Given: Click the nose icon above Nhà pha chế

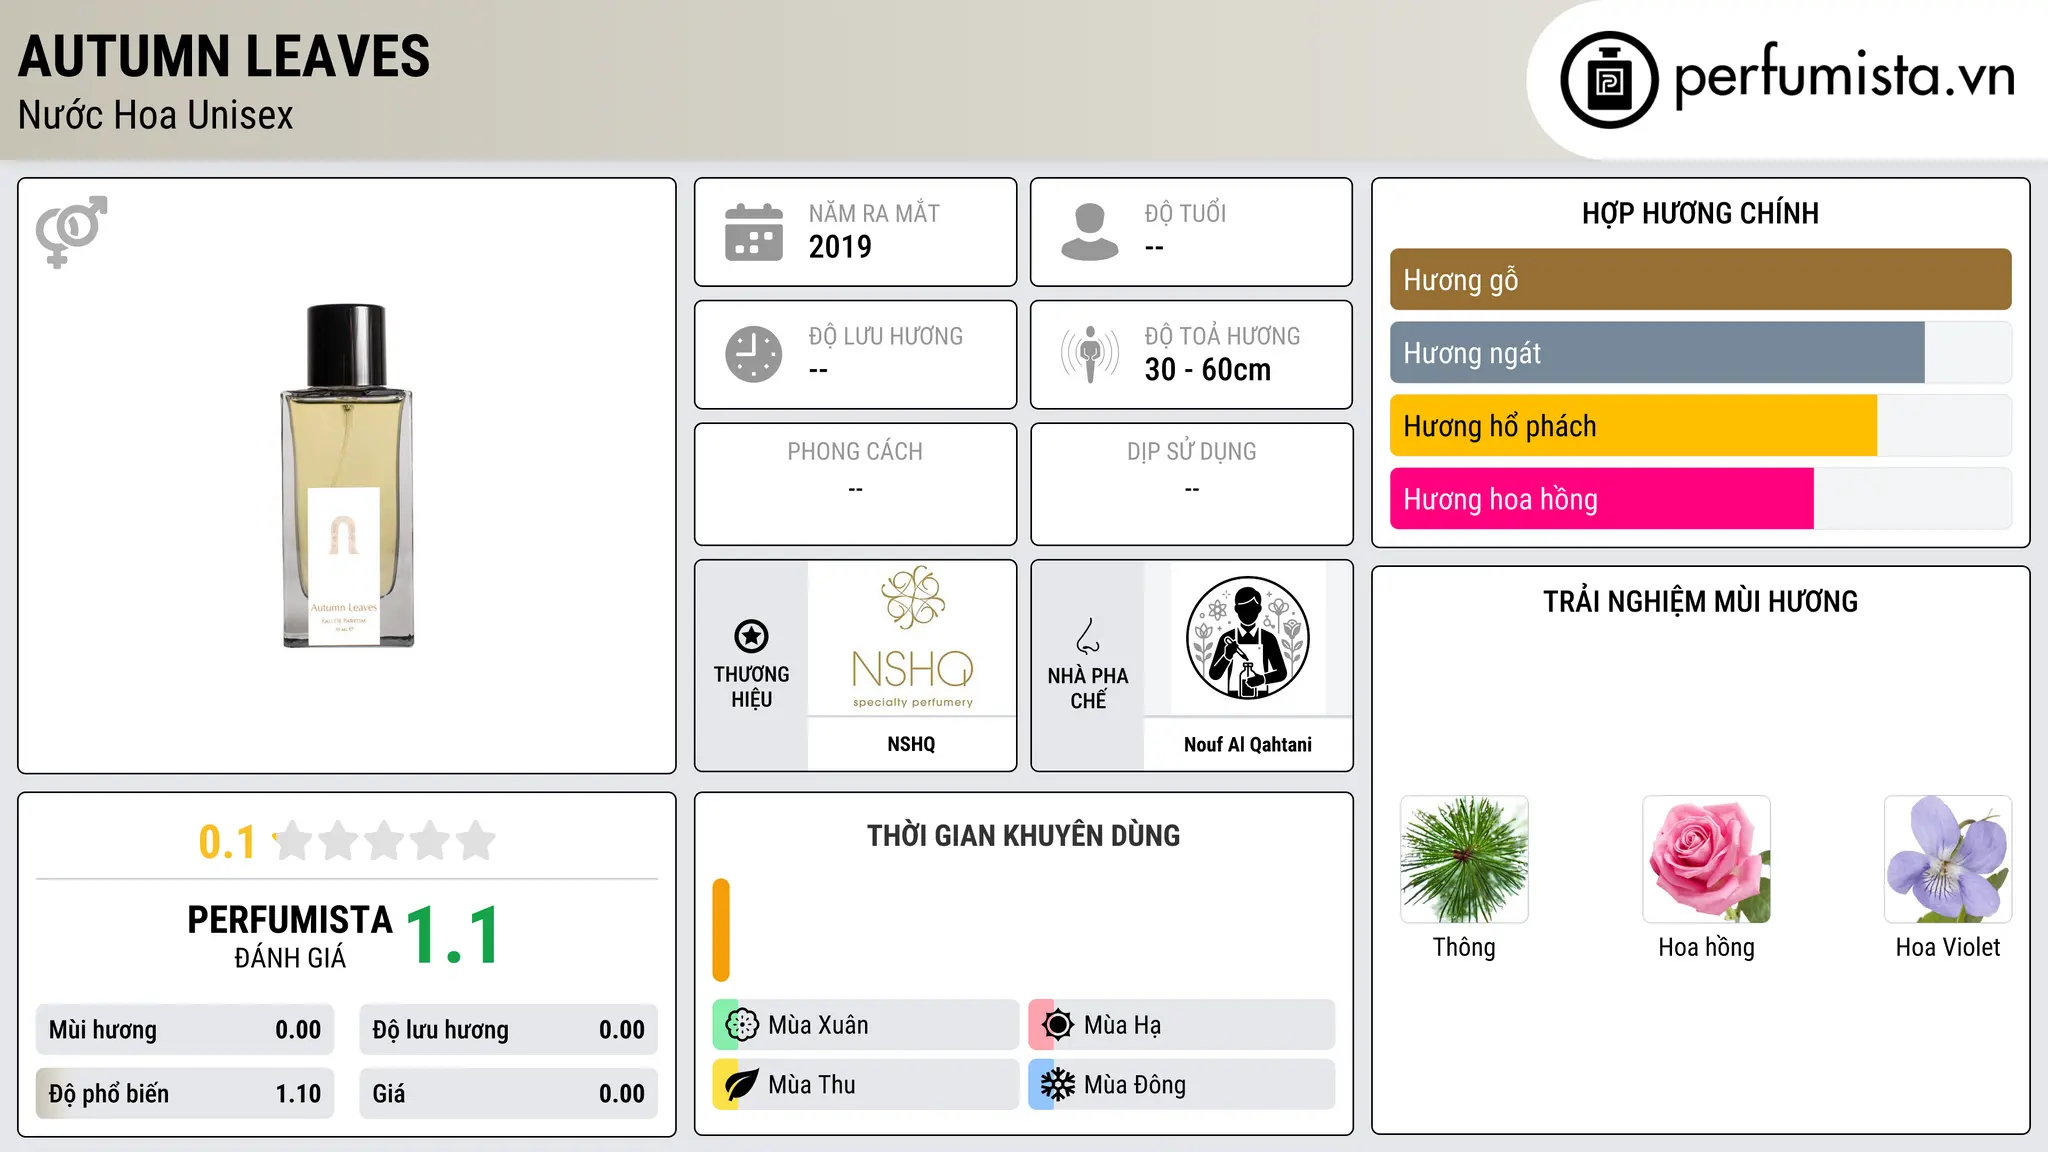Looking at the screenshot, I should click(1088, 636).
